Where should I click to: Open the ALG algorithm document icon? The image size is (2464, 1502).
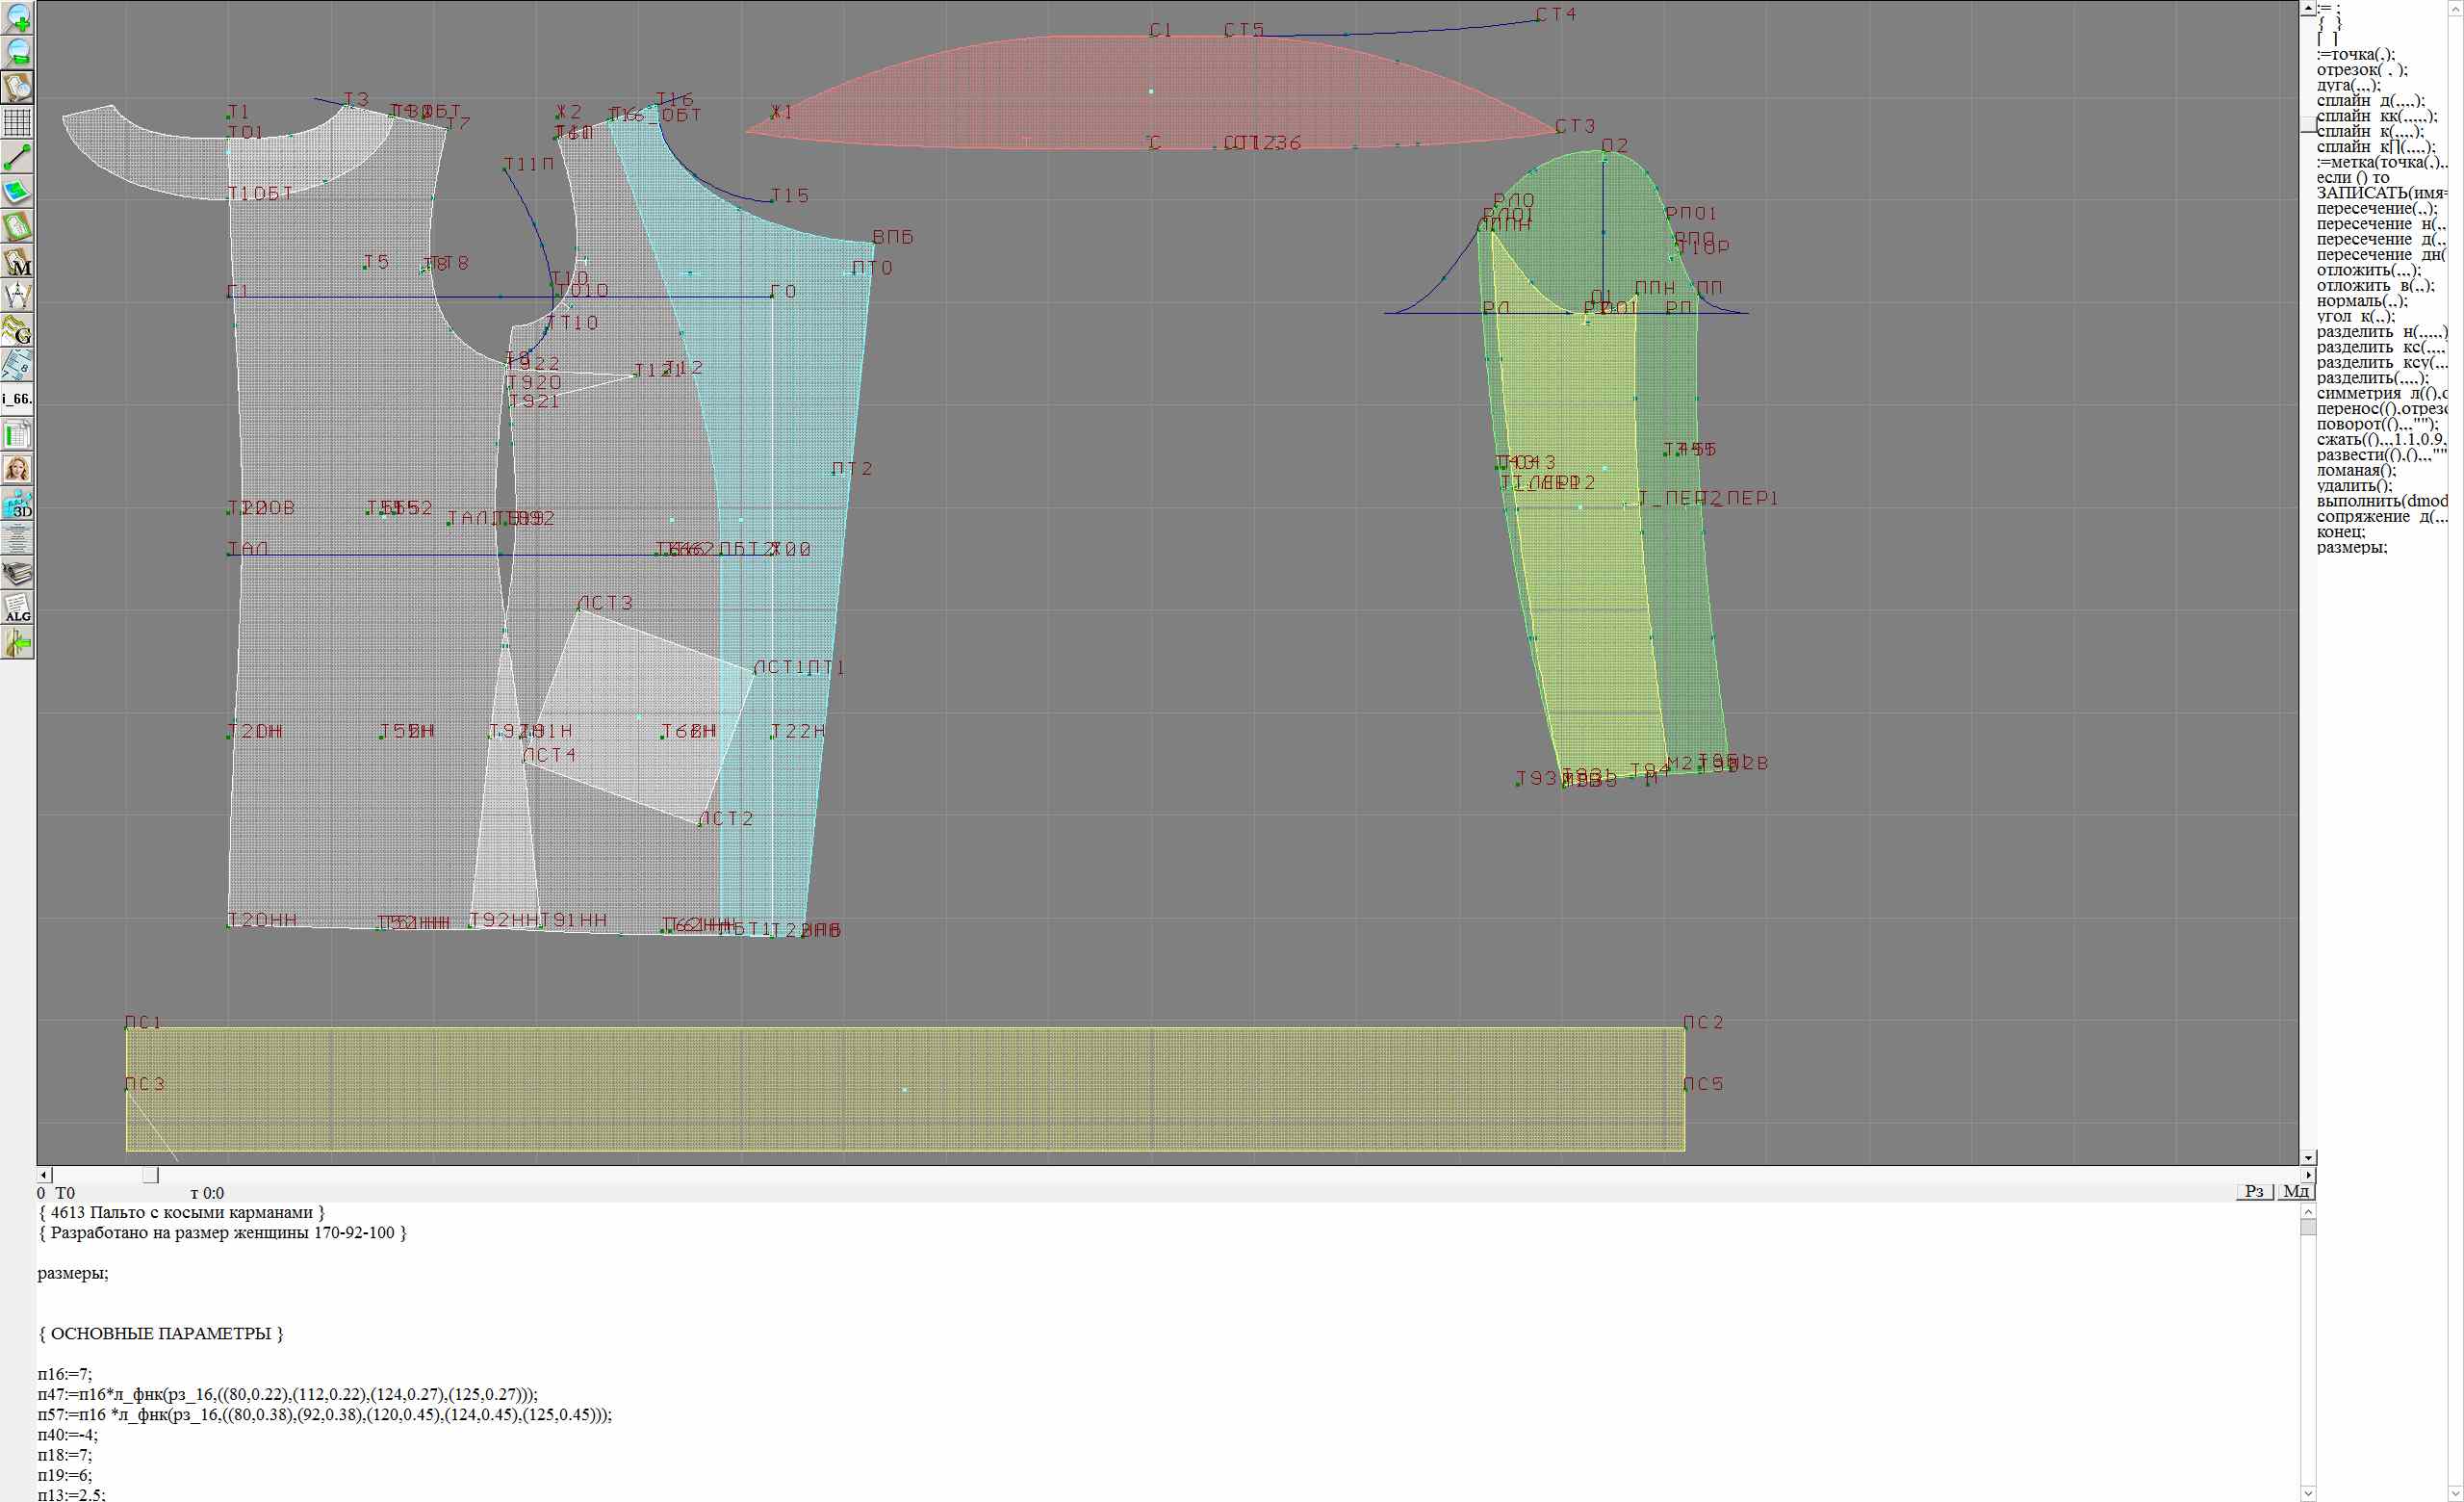(x=17, y=608)
